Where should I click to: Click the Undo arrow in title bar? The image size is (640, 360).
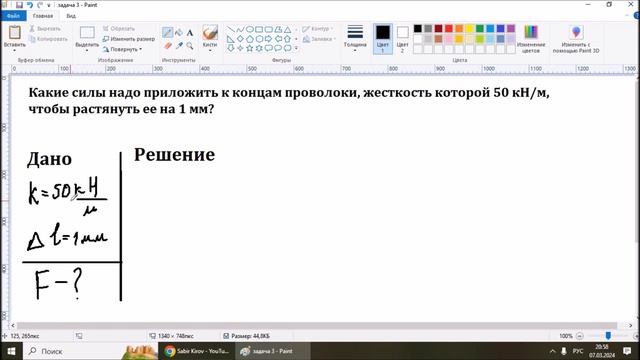pos(30,5)
